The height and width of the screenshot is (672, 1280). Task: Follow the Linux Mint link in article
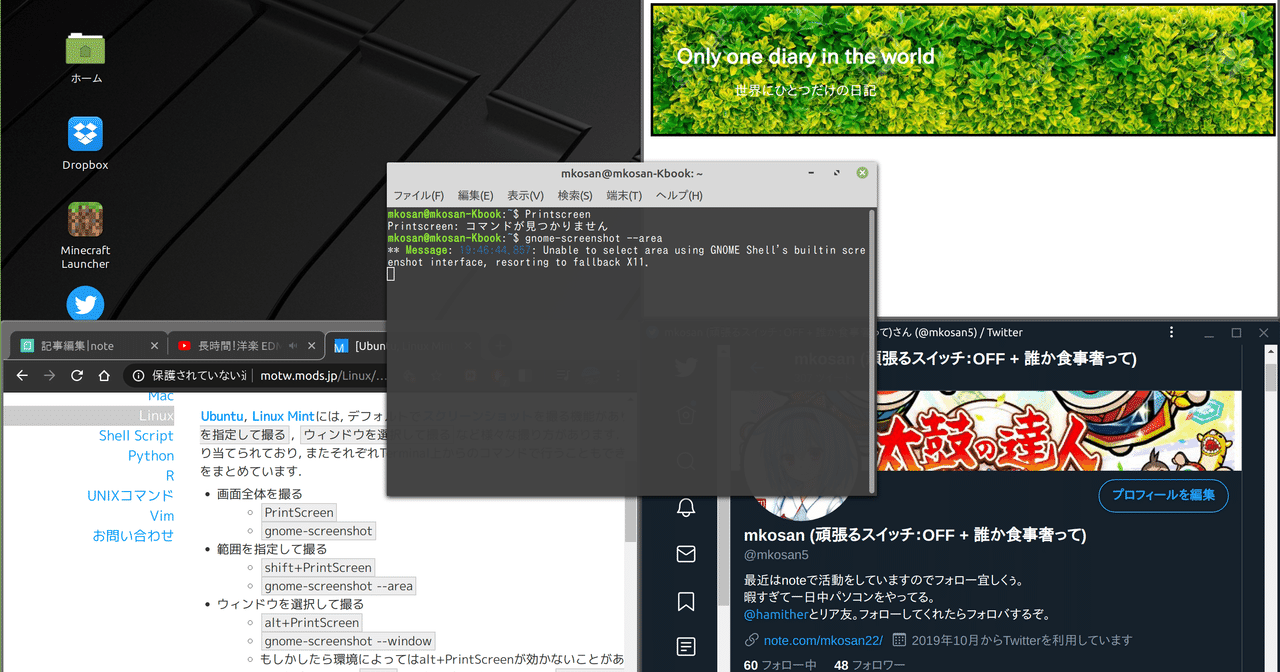click(283, 416)
